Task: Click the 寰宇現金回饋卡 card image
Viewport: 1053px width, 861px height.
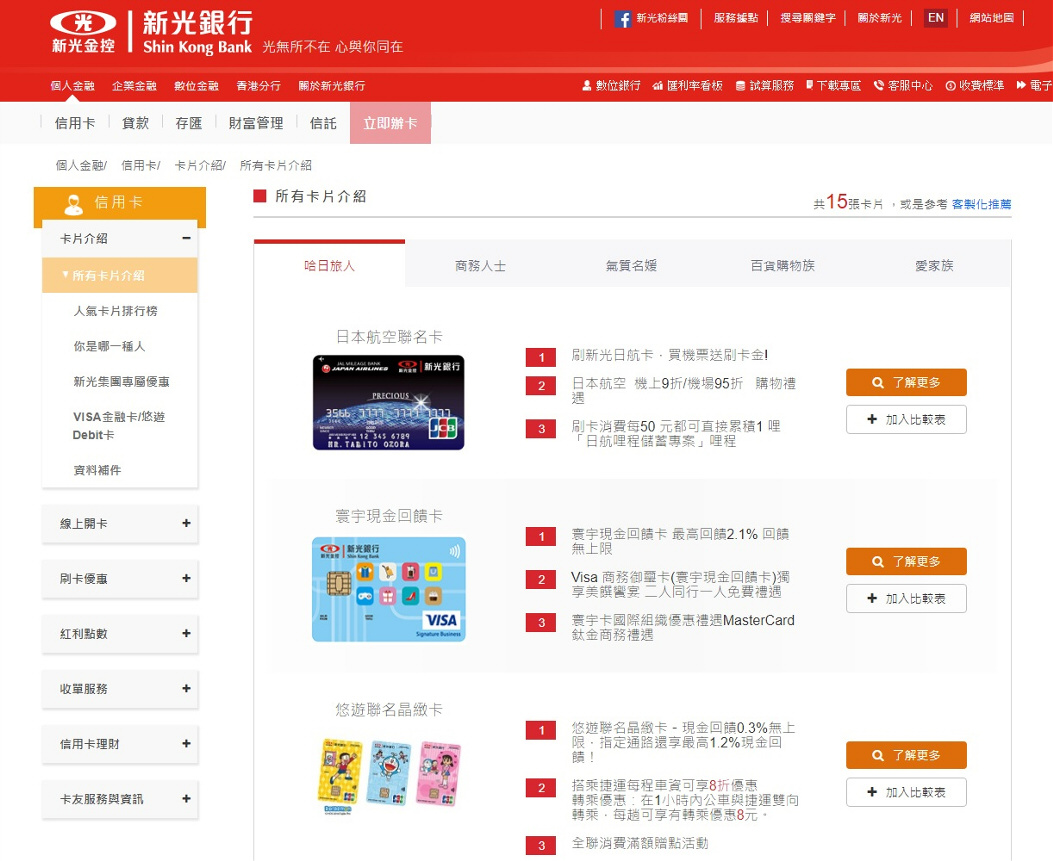Action: click(x=389, y=589)
